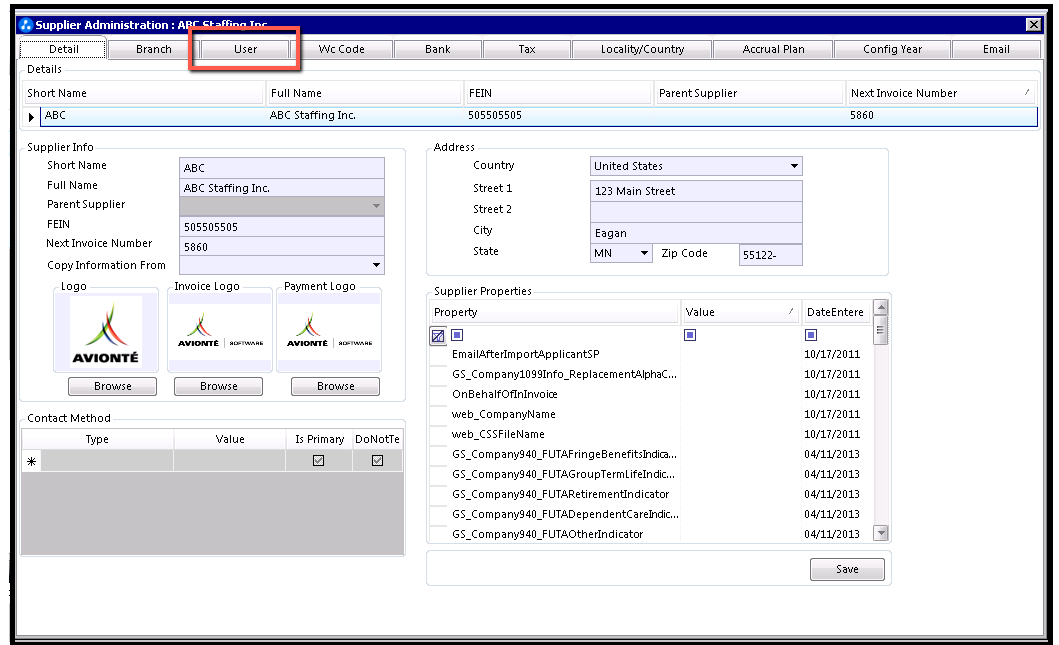Click Browse under the Logo image
Screen dimensions: 1059x645
click(113, 386)
